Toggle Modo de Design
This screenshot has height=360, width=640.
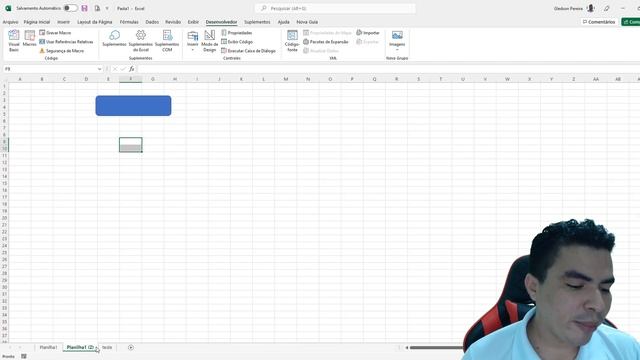(x=209, y=41)
